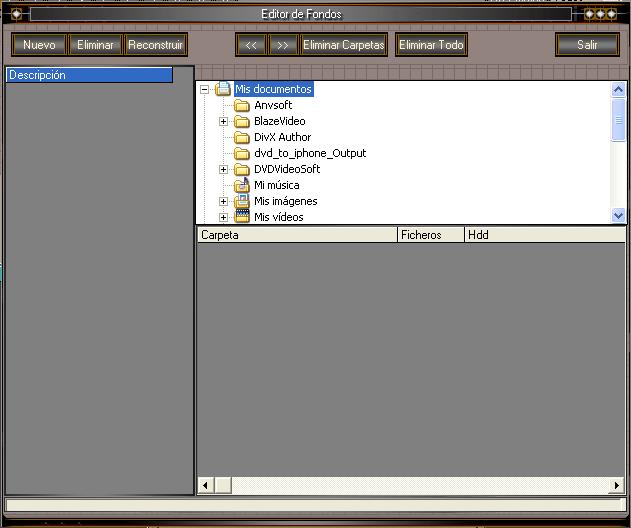
Task: Click the title bar diamond icon at left
Action: pos(16,14)
